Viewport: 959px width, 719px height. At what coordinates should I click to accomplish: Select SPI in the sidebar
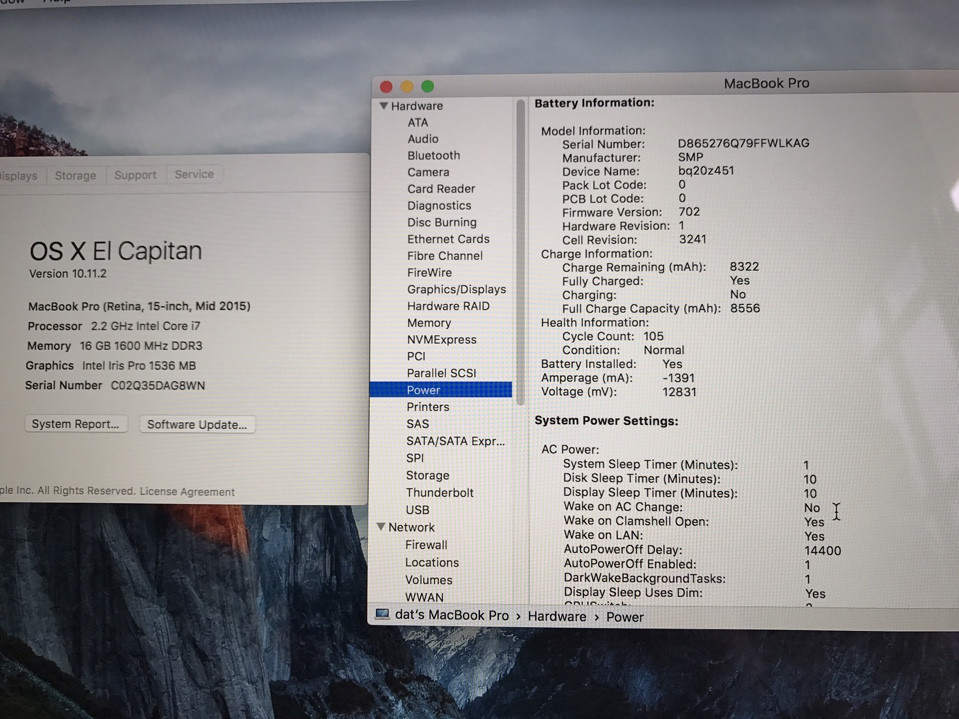point(415,458)
